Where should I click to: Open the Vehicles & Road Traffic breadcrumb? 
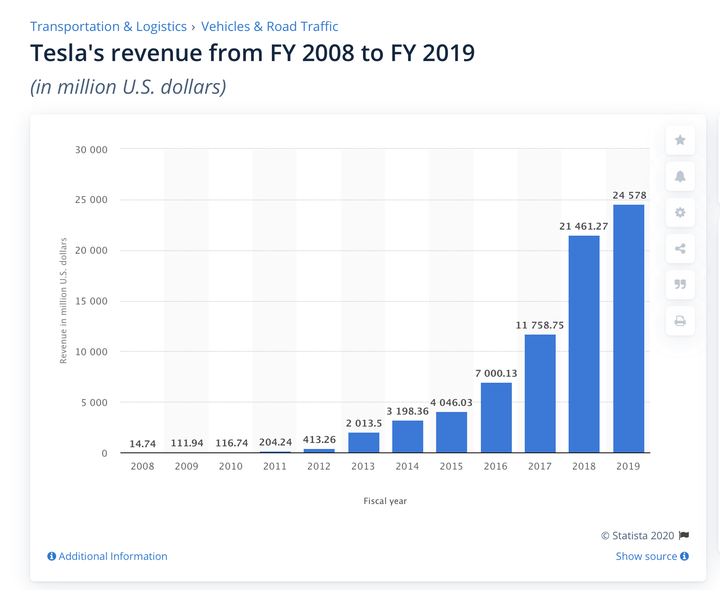pos(270,27)
